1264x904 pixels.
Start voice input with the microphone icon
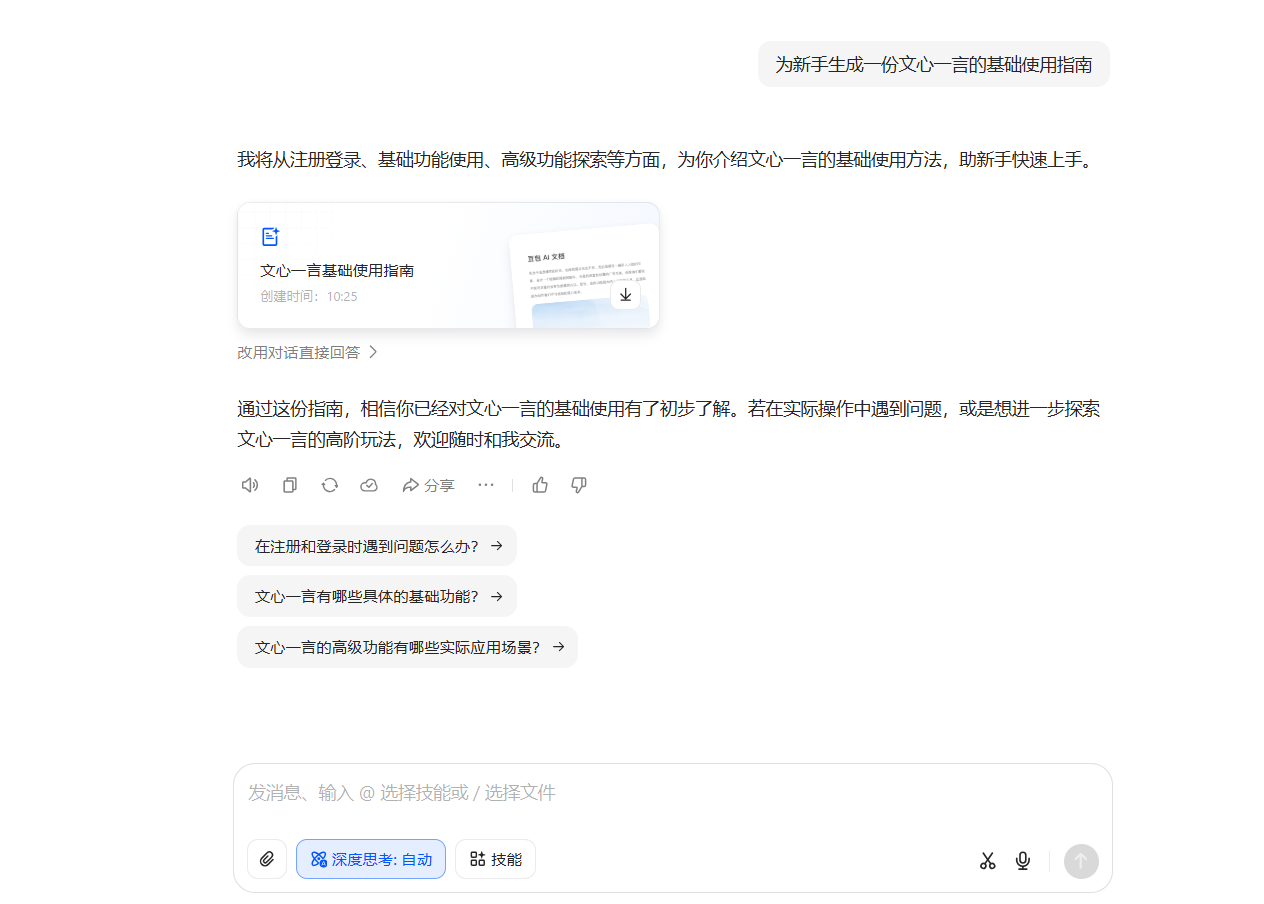1023,861
